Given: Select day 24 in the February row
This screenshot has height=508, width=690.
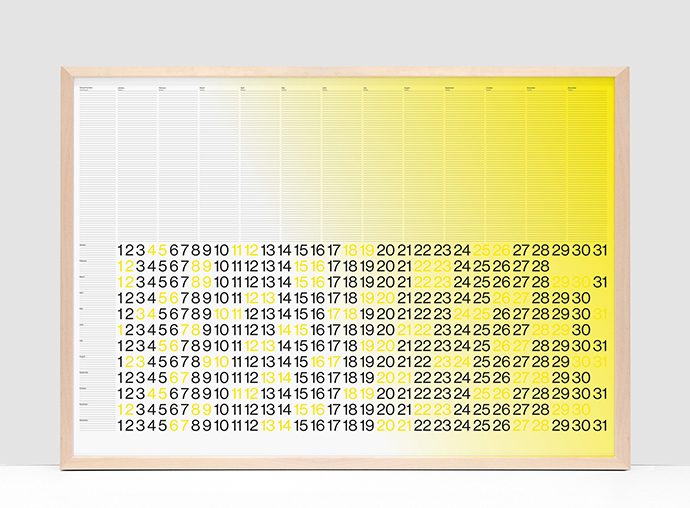Looking at the screenshot, I should [462, 266].
